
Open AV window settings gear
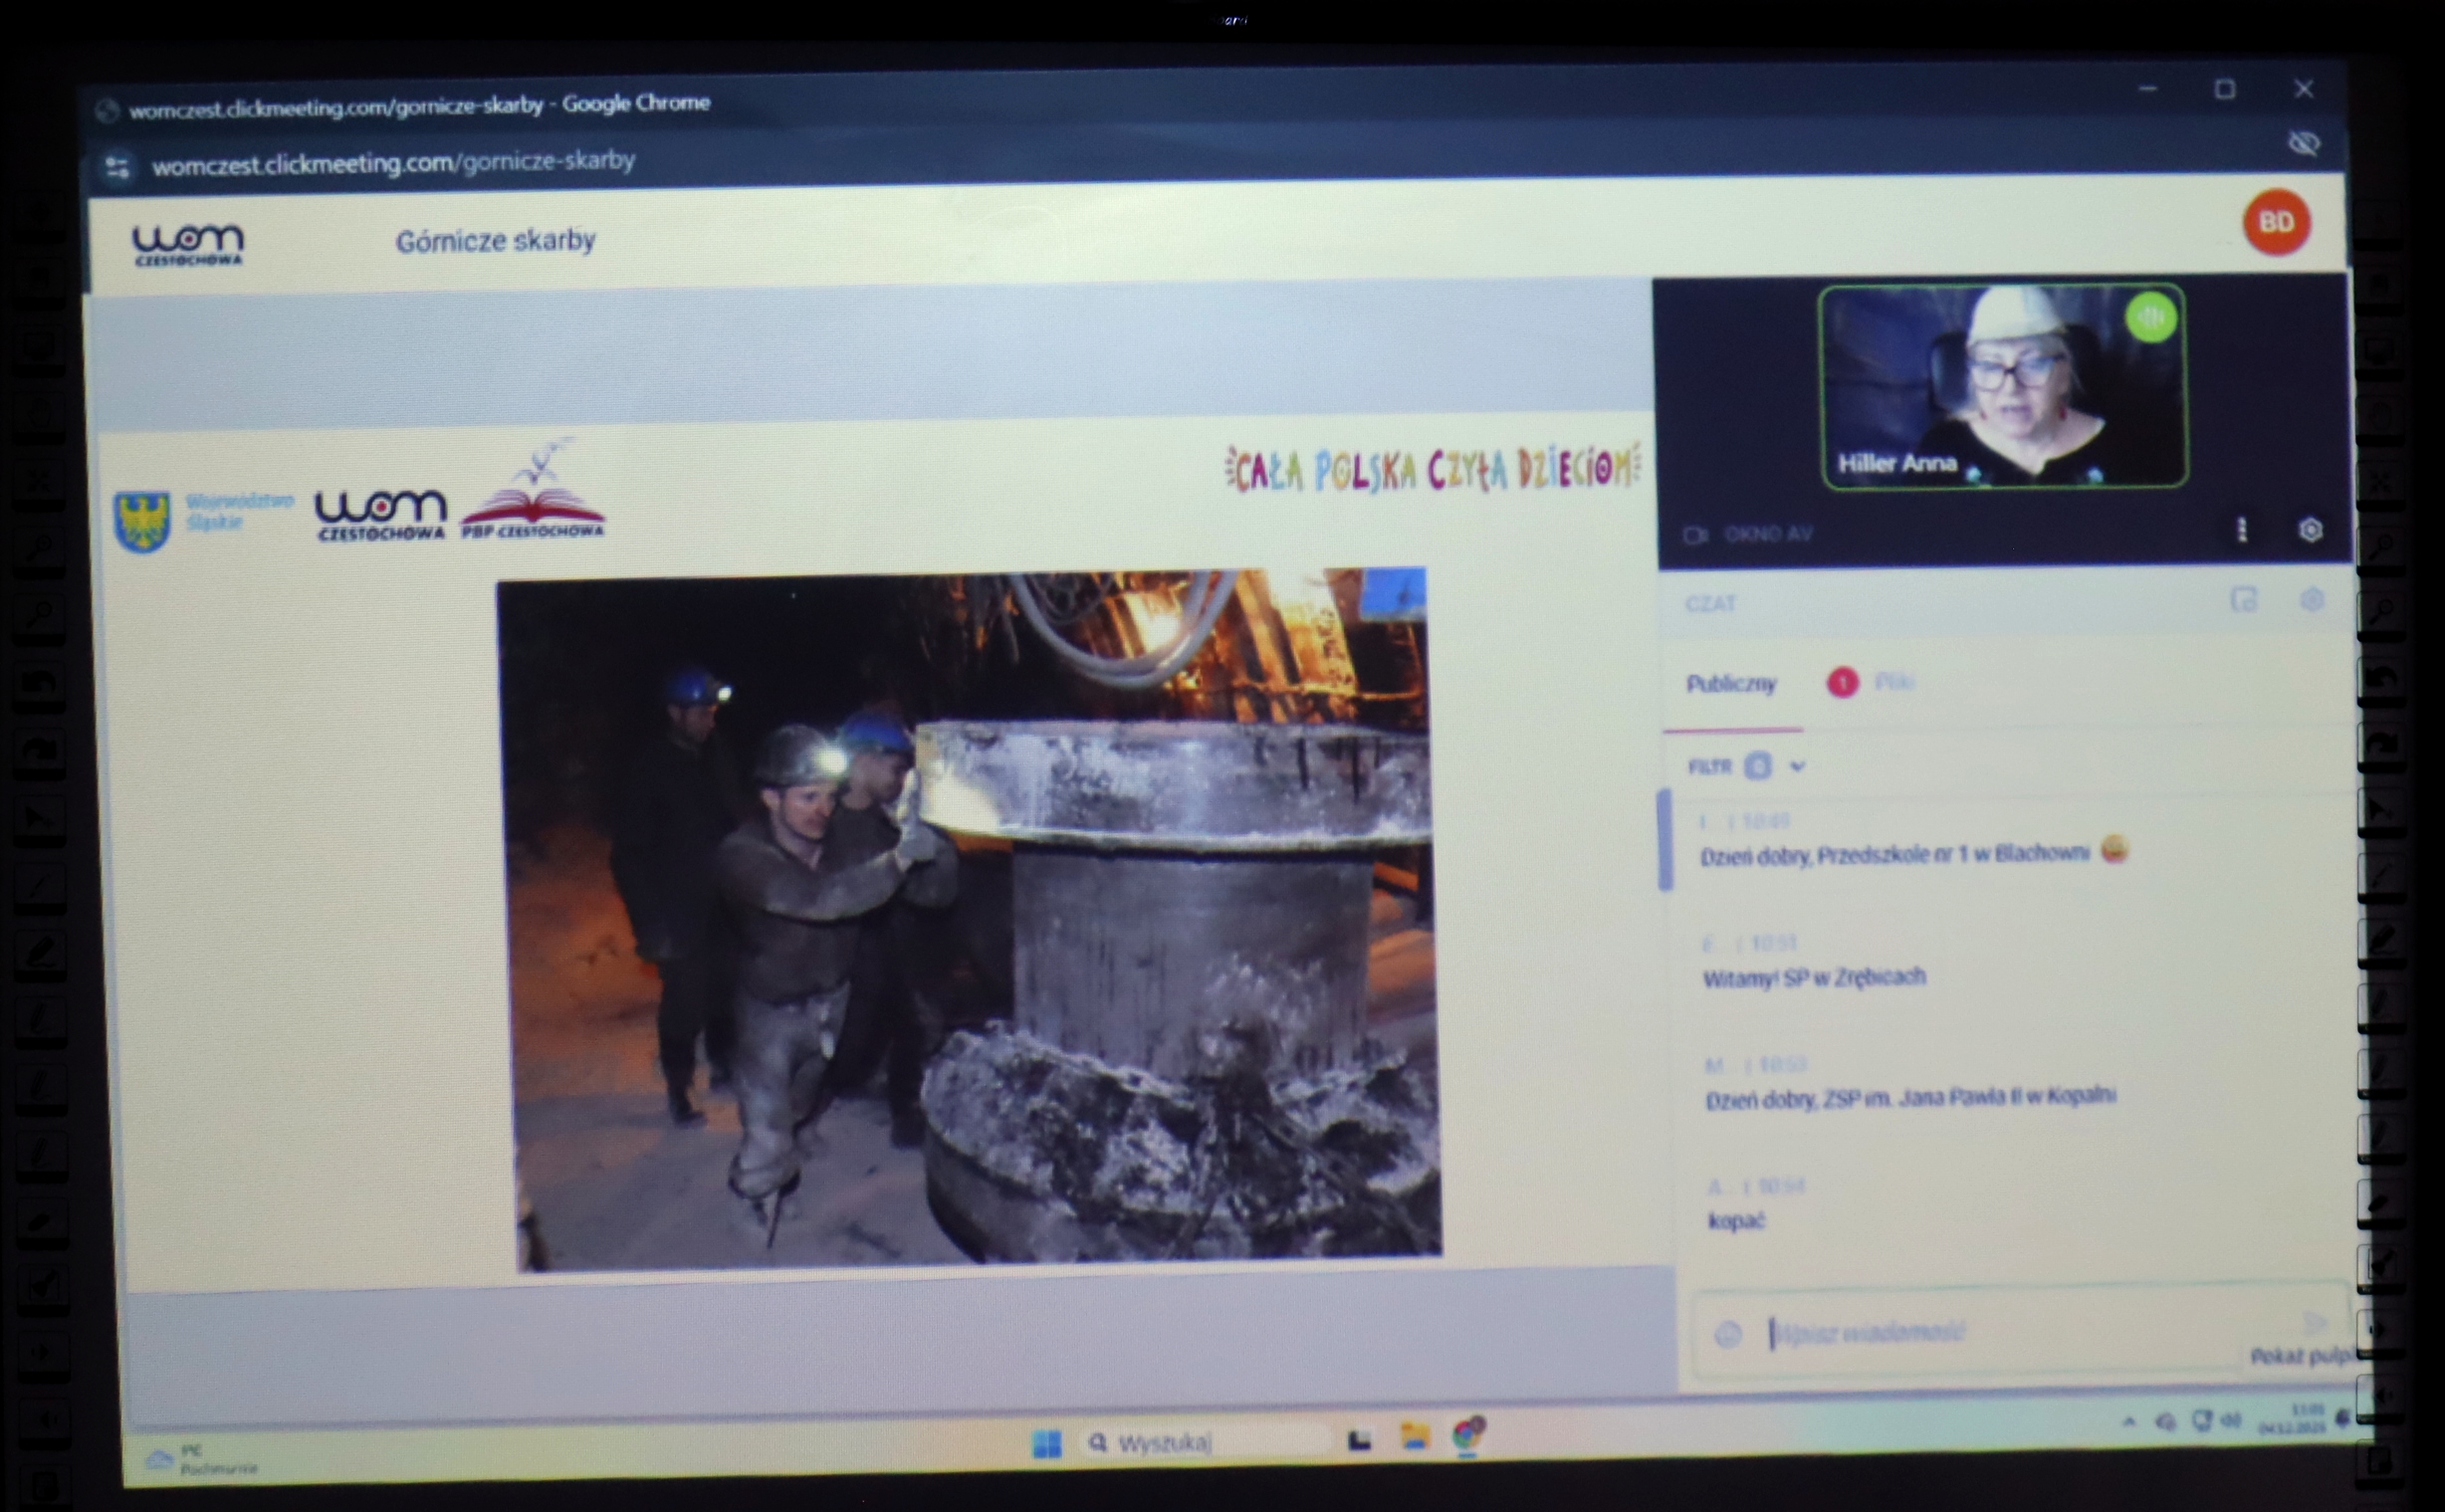(2310, 530)
